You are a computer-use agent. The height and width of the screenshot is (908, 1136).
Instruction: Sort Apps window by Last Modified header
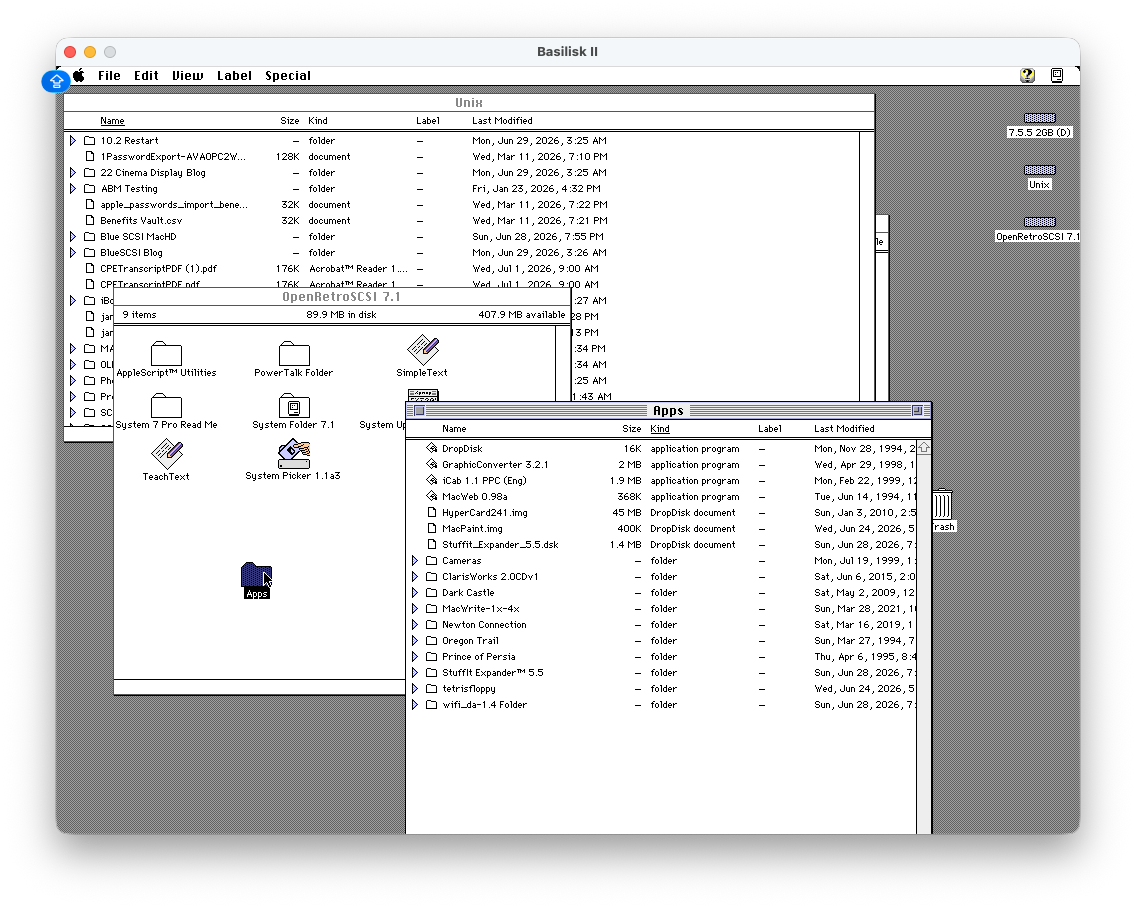click(x=844, y=429)
